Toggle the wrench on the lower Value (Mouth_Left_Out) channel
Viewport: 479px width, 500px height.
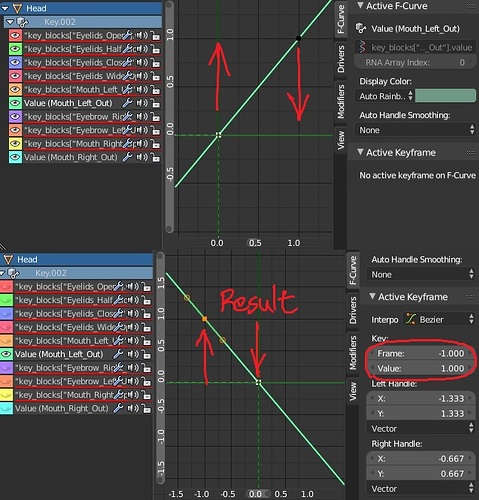[x=118, y=354]
